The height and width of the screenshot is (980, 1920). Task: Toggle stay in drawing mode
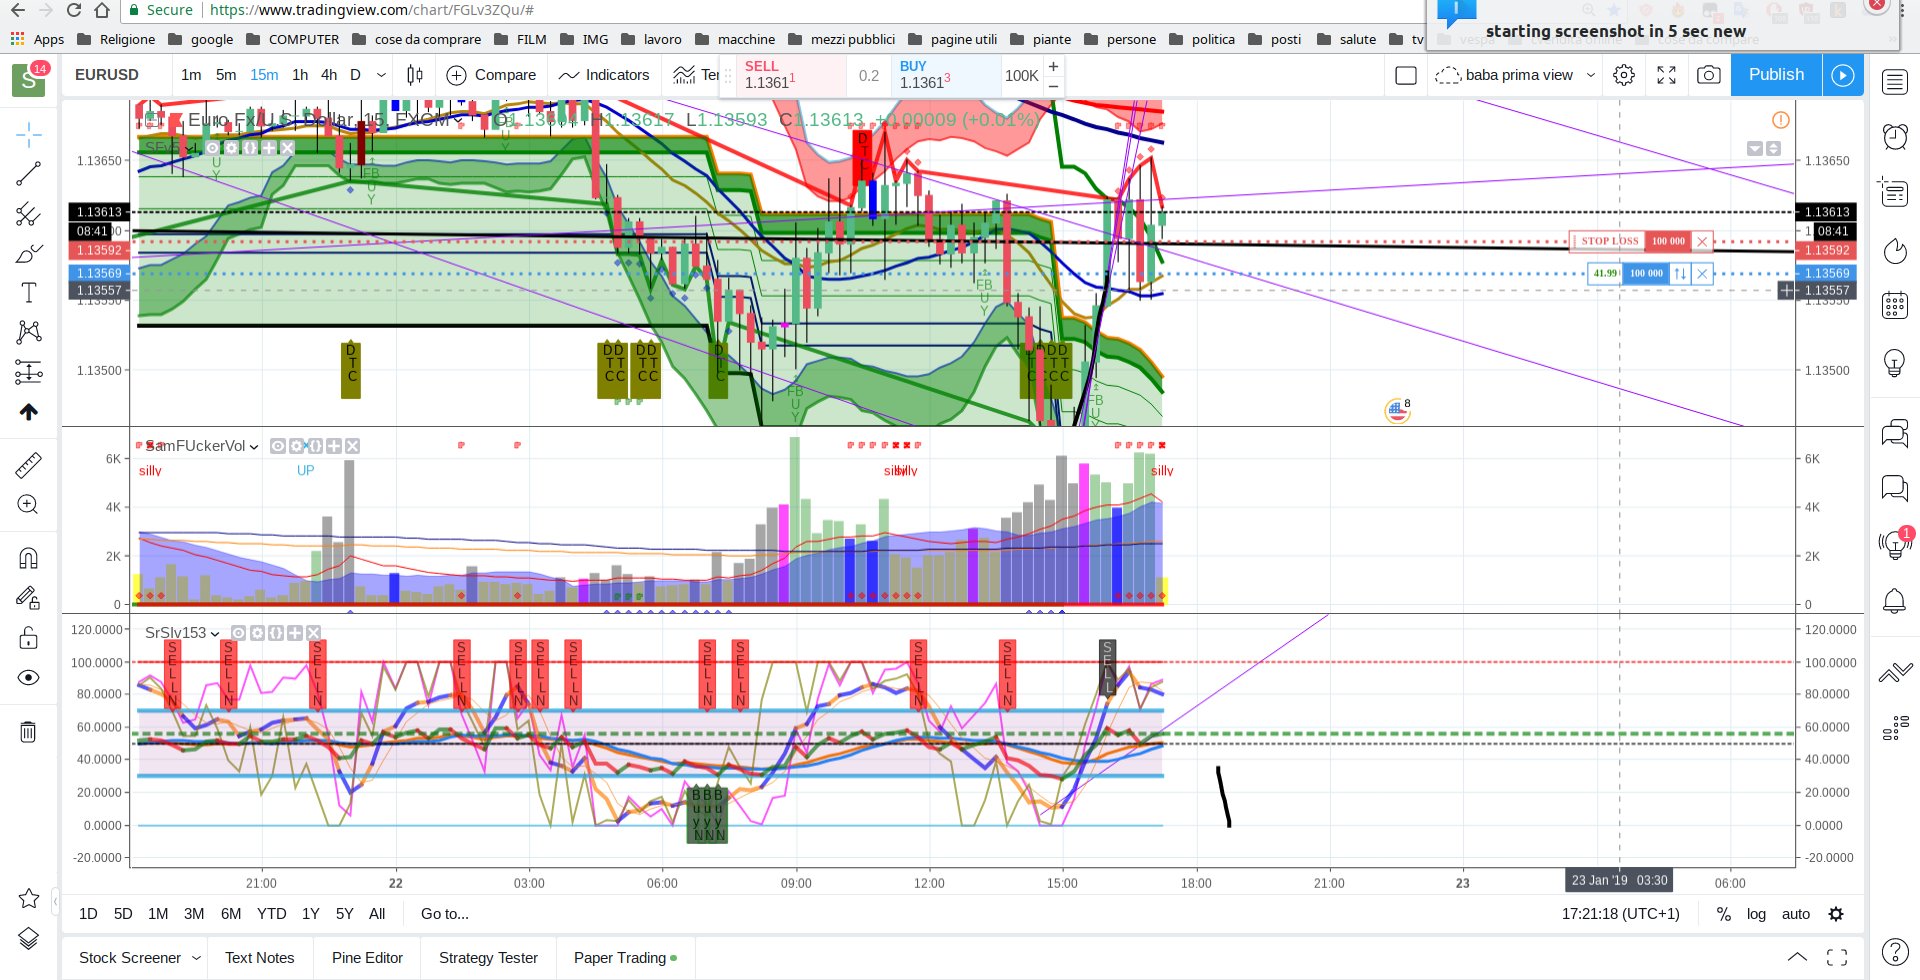pyautogui.click(x=29, y=598)
